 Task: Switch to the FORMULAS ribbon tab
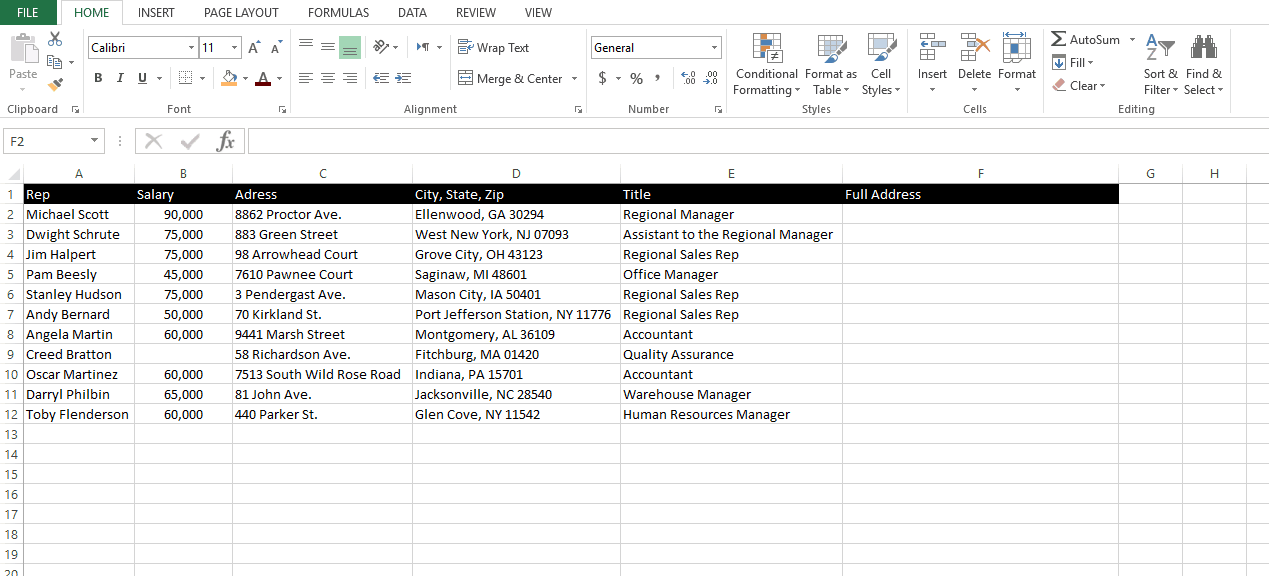click(338, 12)
